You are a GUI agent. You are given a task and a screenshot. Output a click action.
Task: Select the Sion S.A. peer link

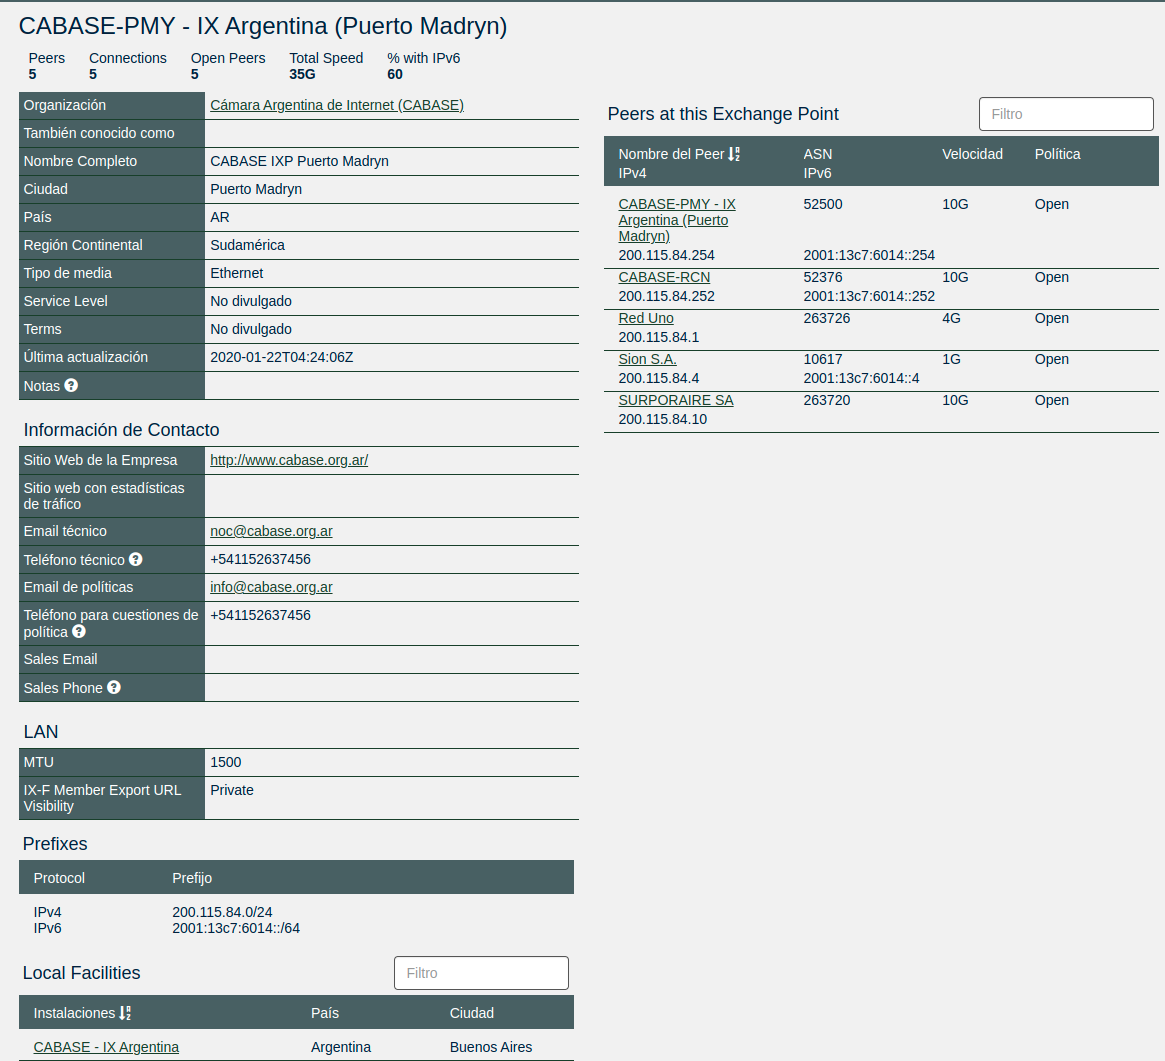tap(647, 359)
